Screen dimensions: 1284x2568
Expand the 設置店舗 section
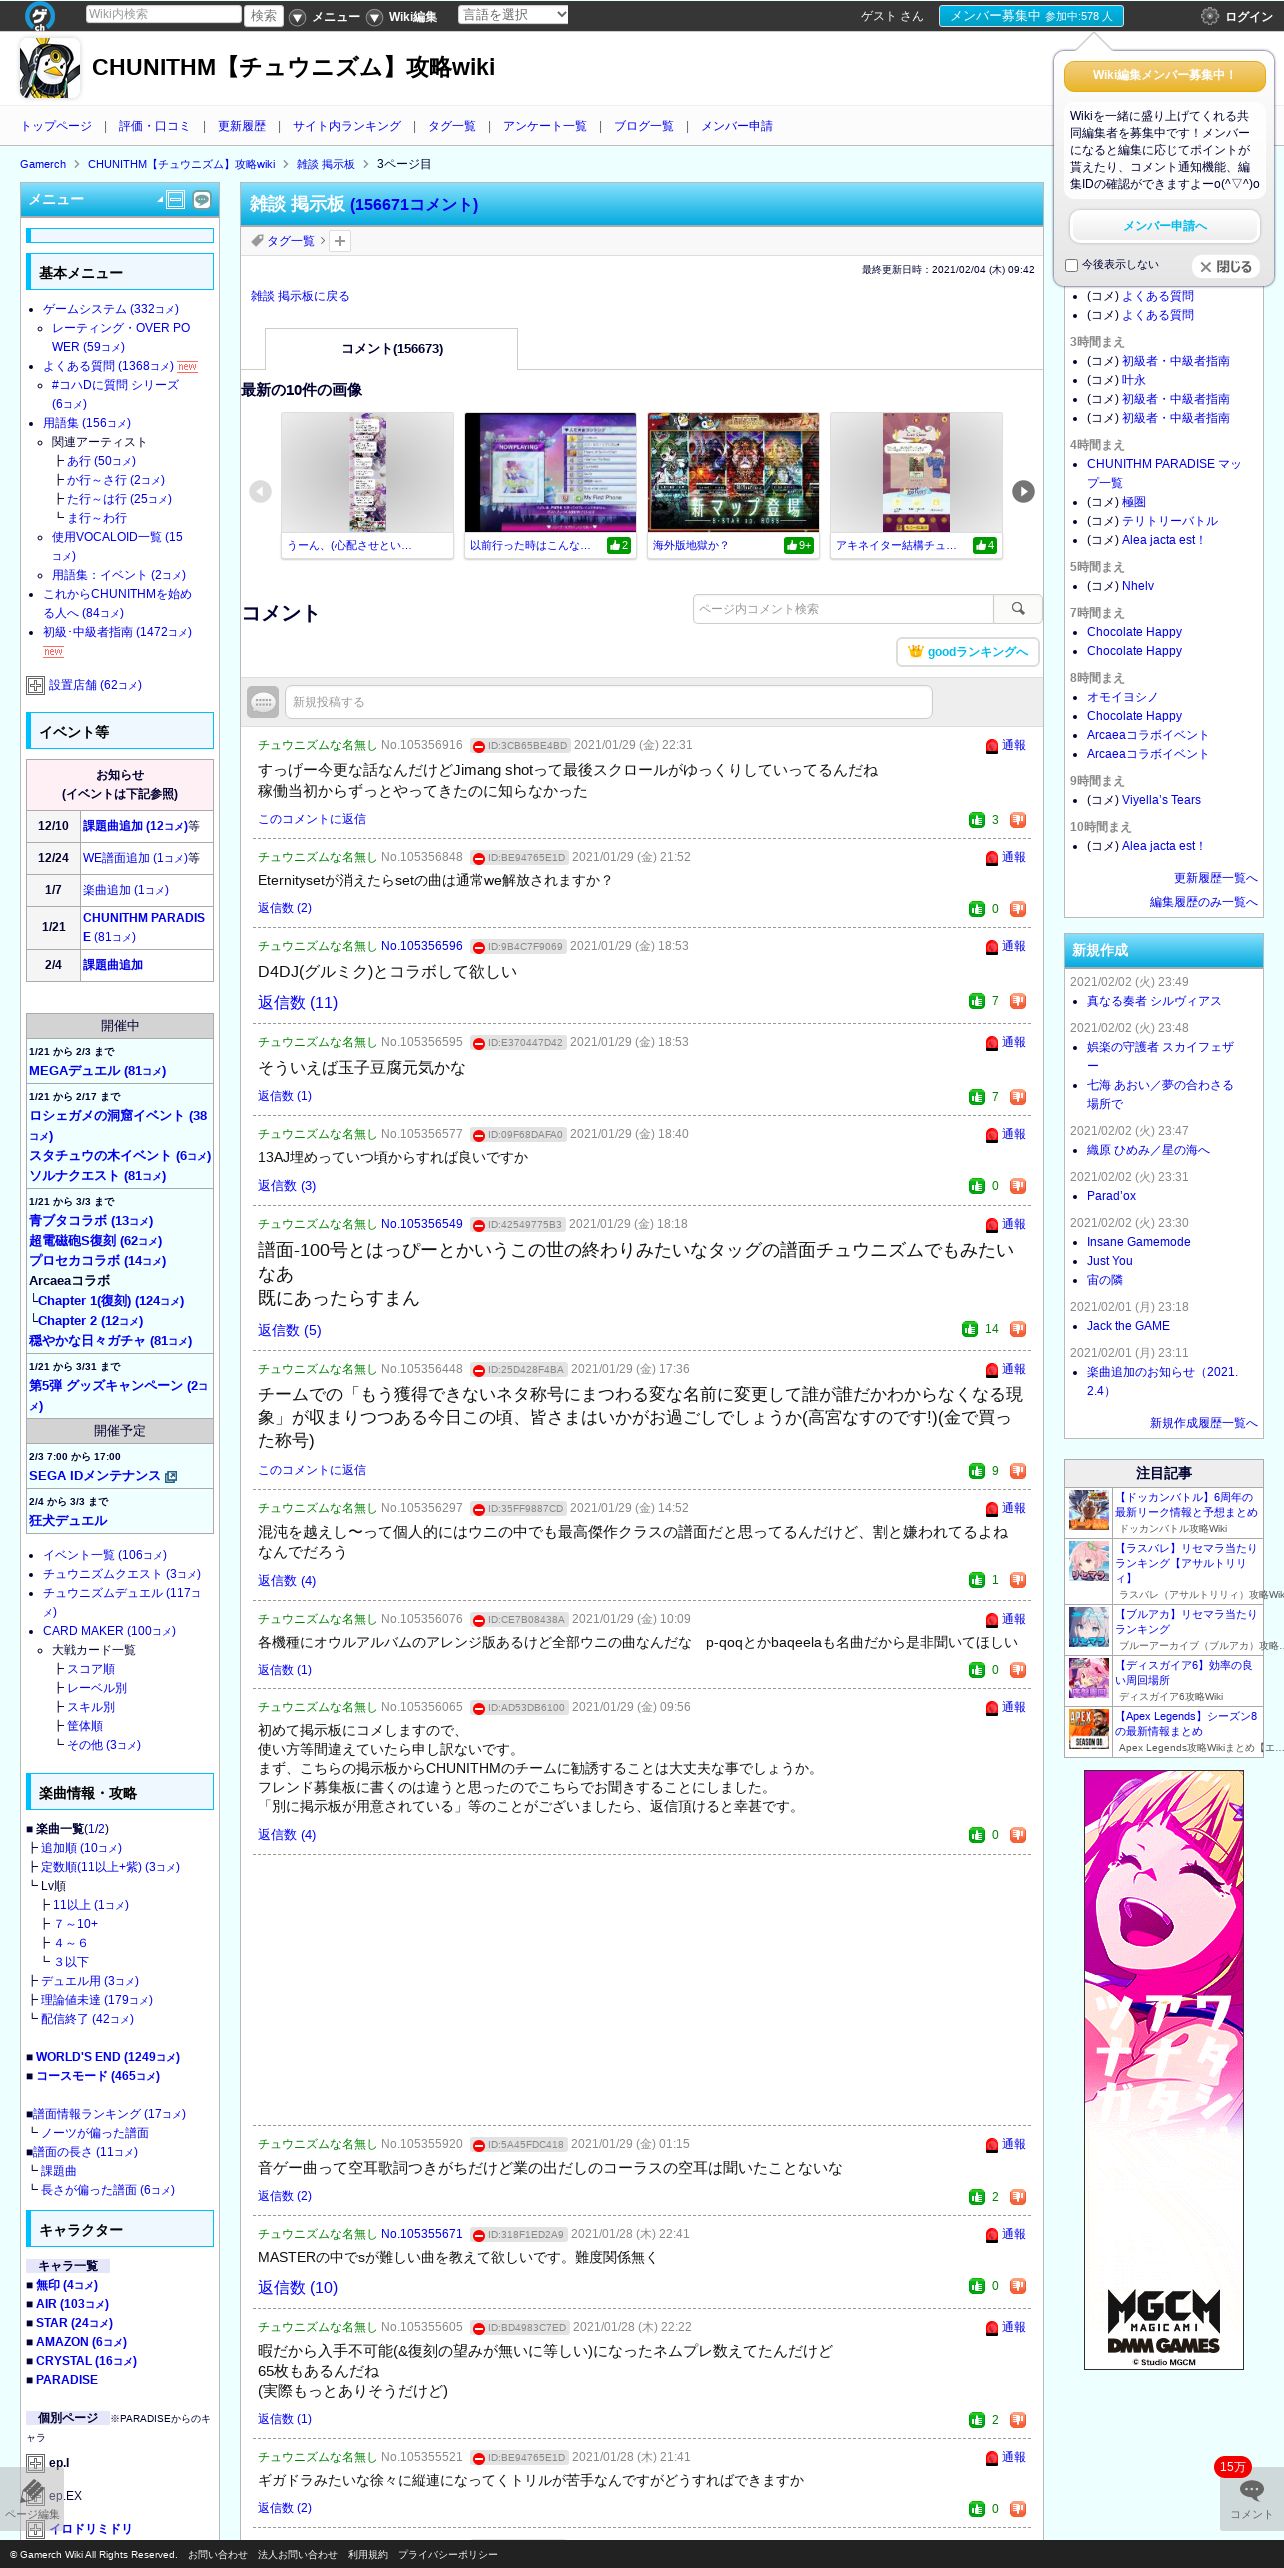[35, 685]
